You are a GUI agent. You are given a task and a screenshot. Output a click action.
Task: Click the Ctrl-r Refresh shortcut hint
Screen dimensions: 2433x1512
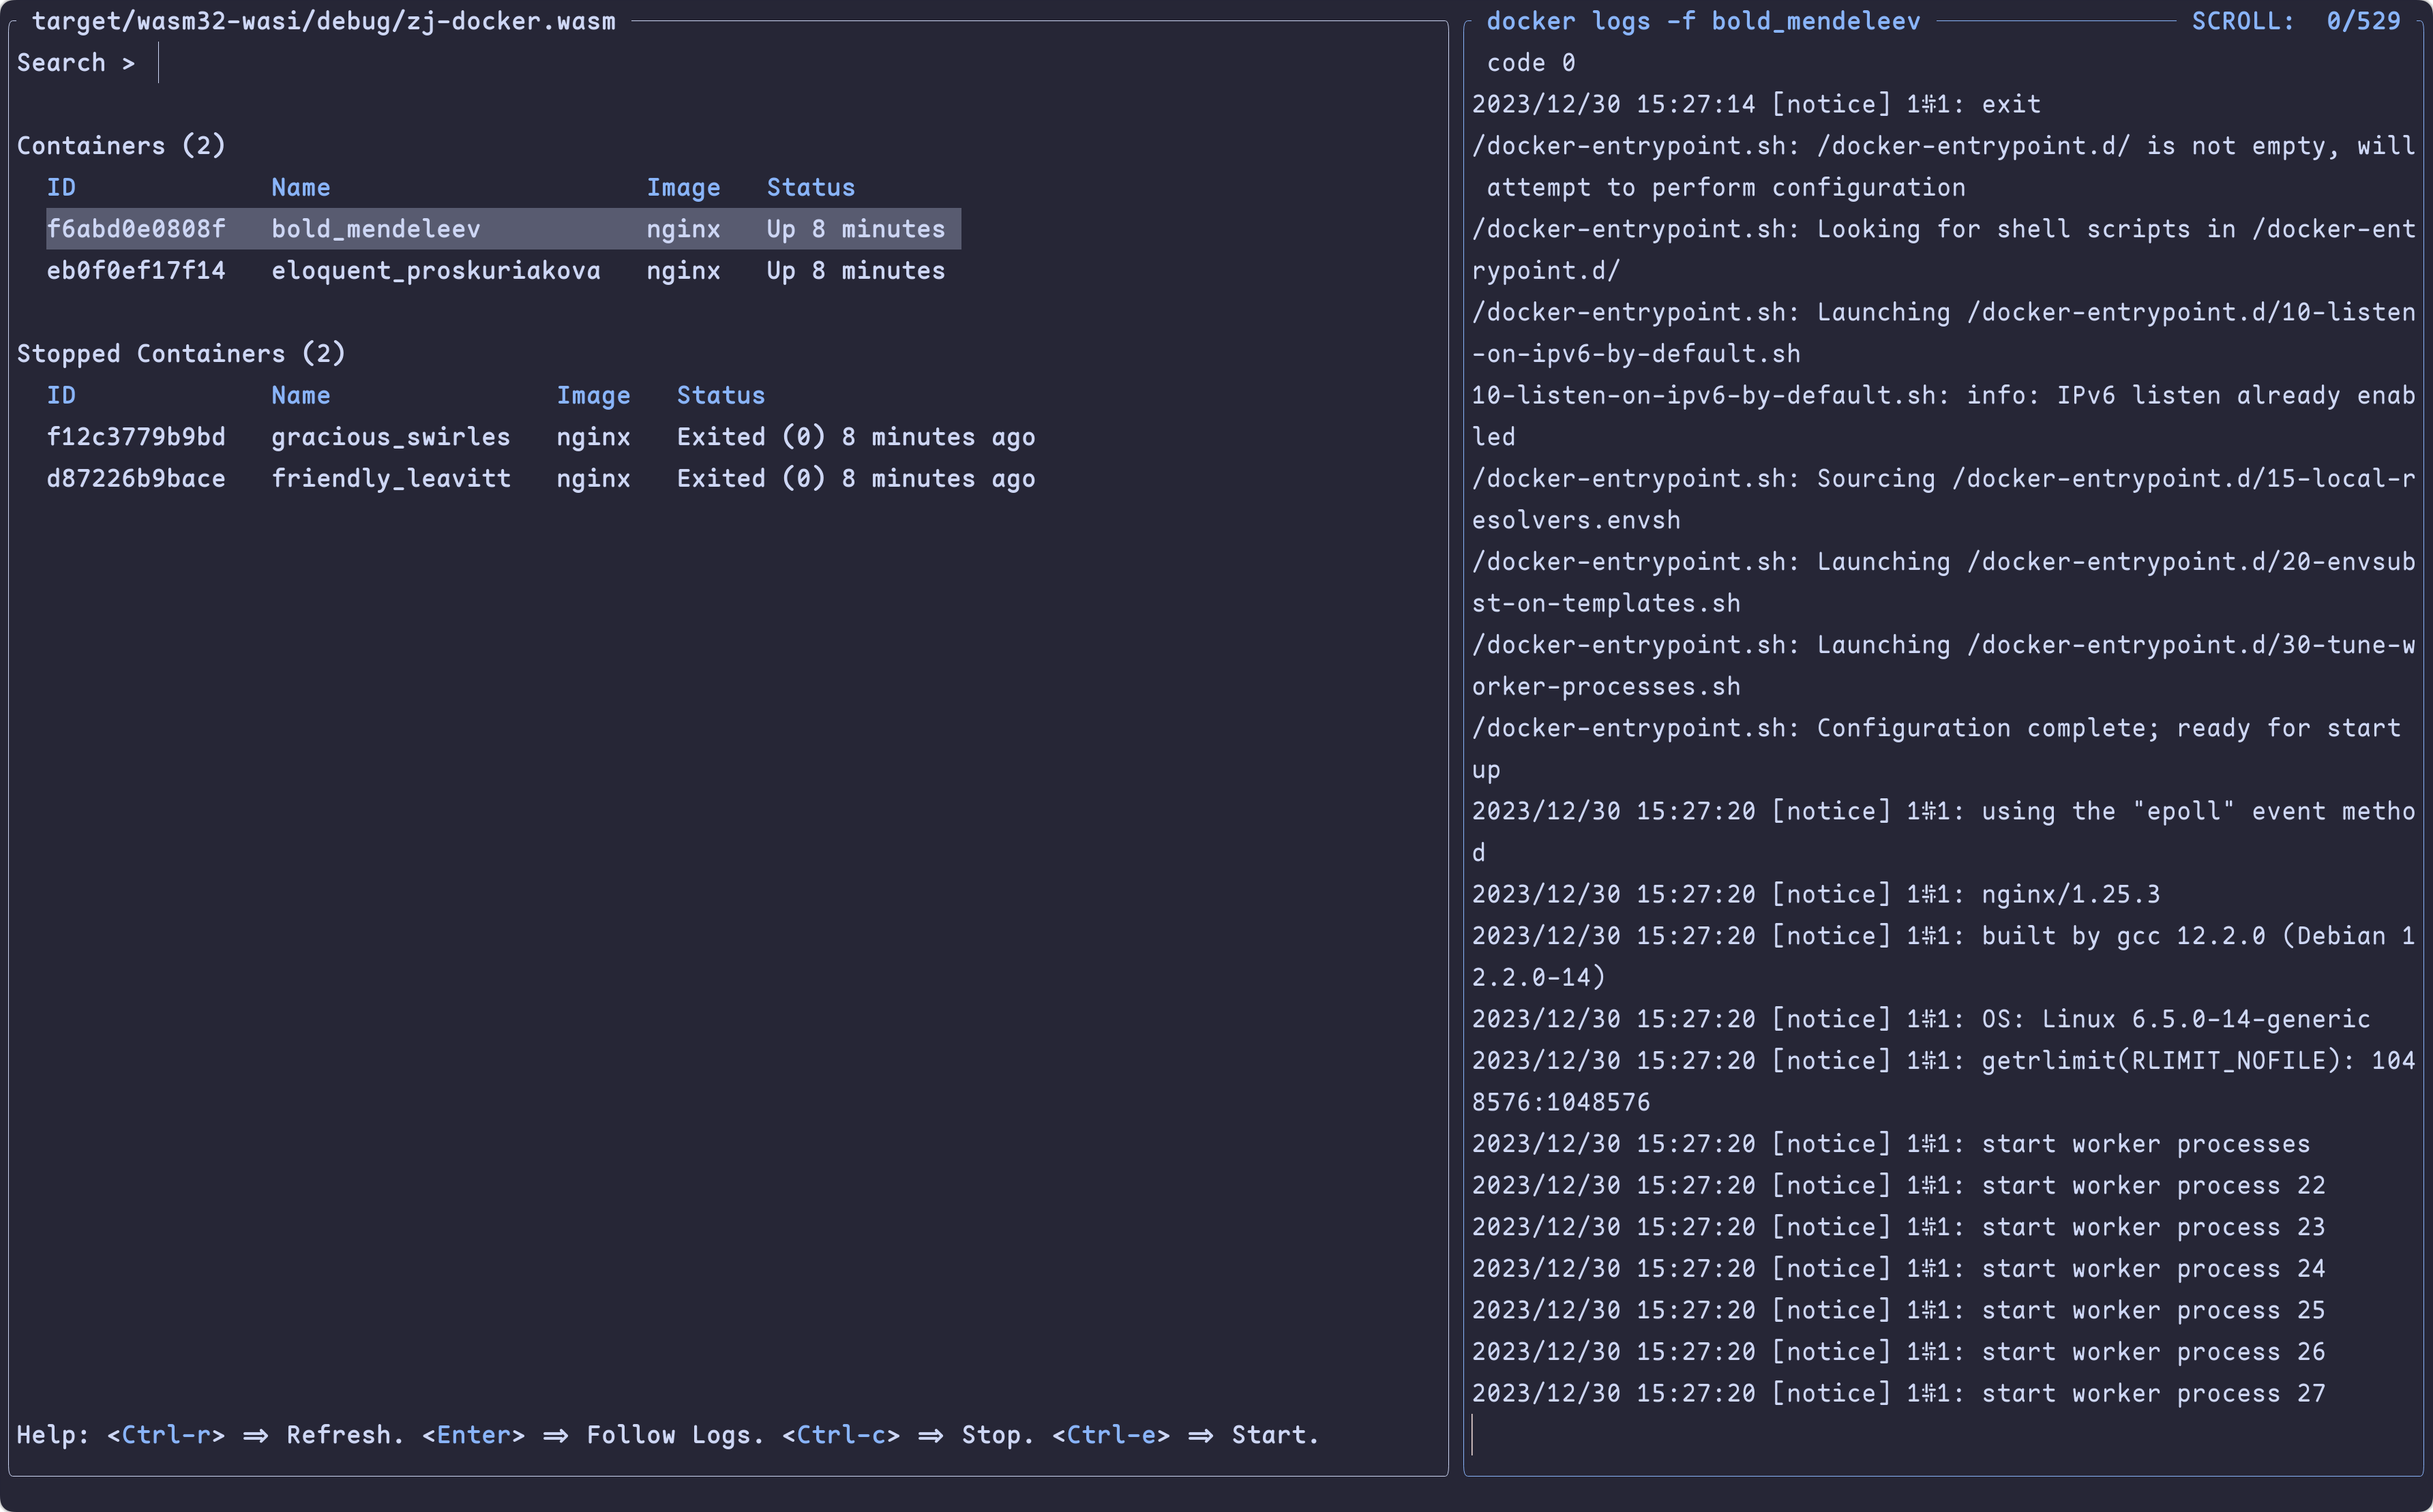pyautogui.click(x=165, y=1435)
